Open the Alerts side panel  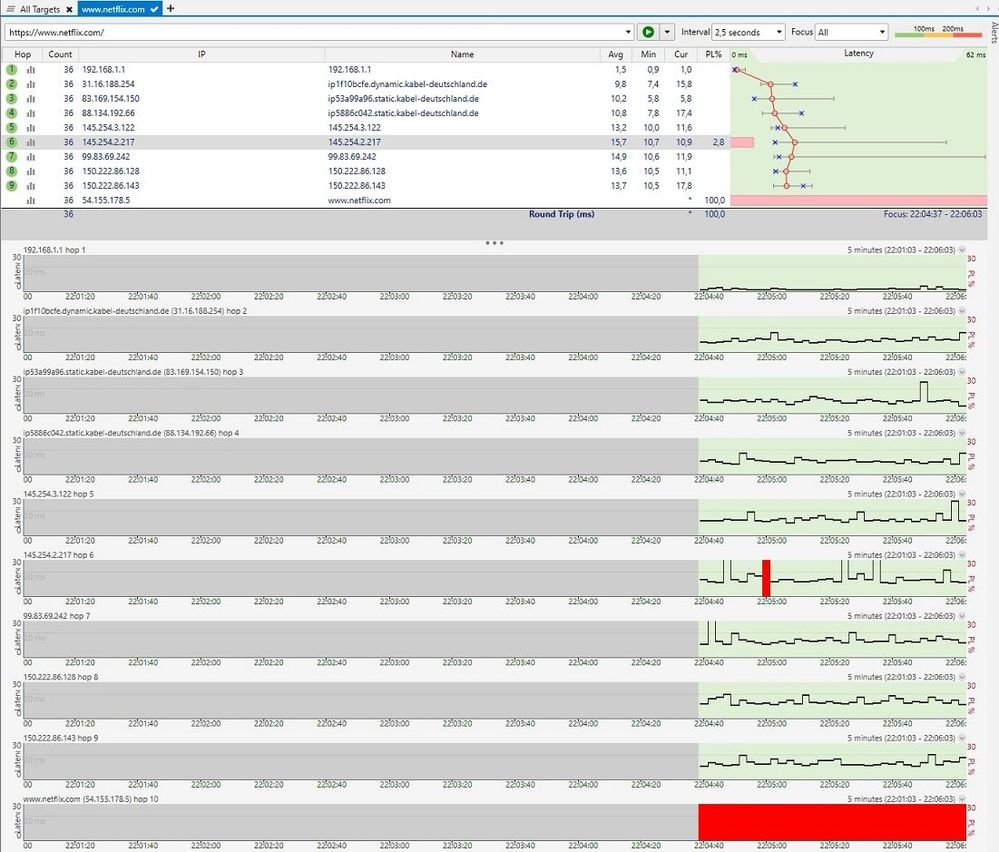click(x=994, y=32)
